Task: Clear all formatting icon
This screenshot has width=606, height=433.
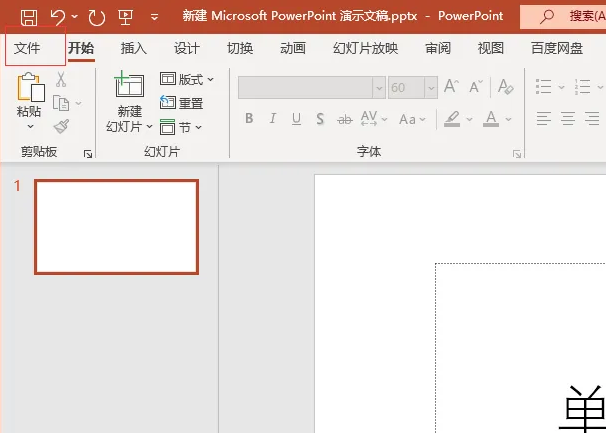Action: 506,86
